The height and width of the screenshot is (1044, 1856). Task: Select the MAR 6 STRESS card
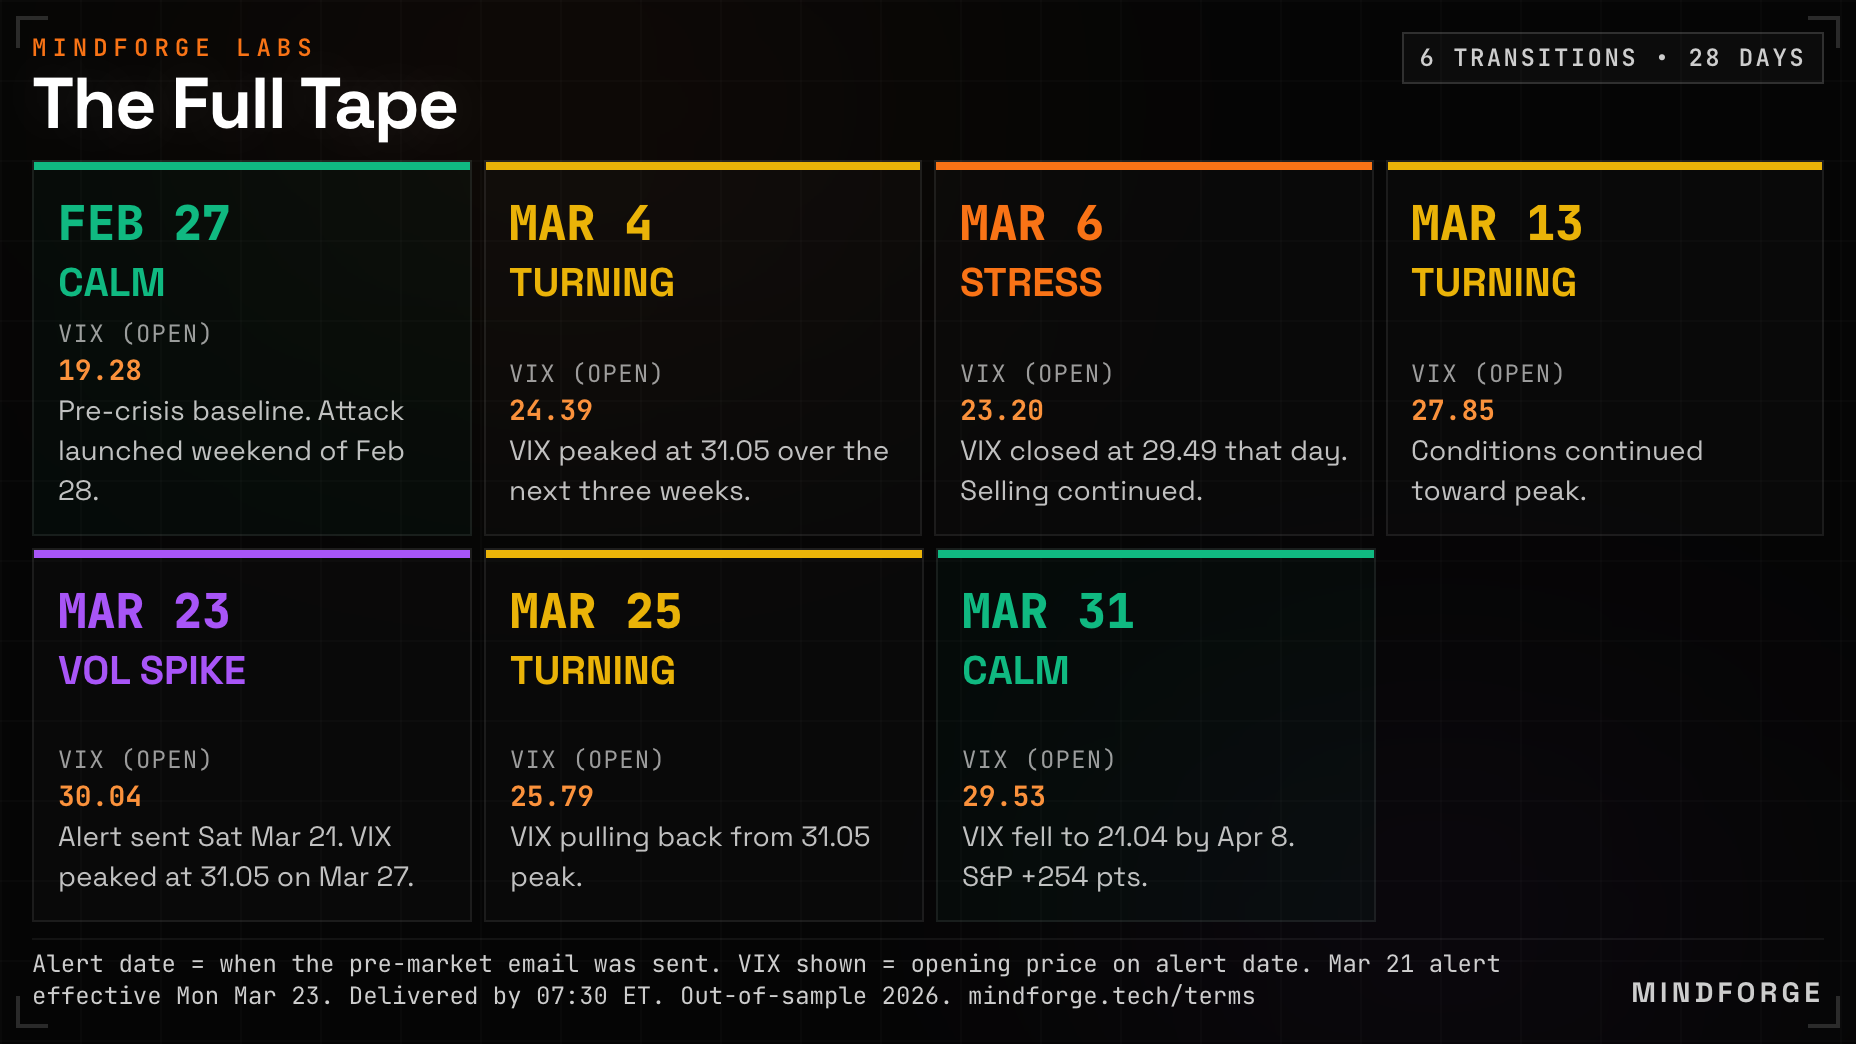1154,348
